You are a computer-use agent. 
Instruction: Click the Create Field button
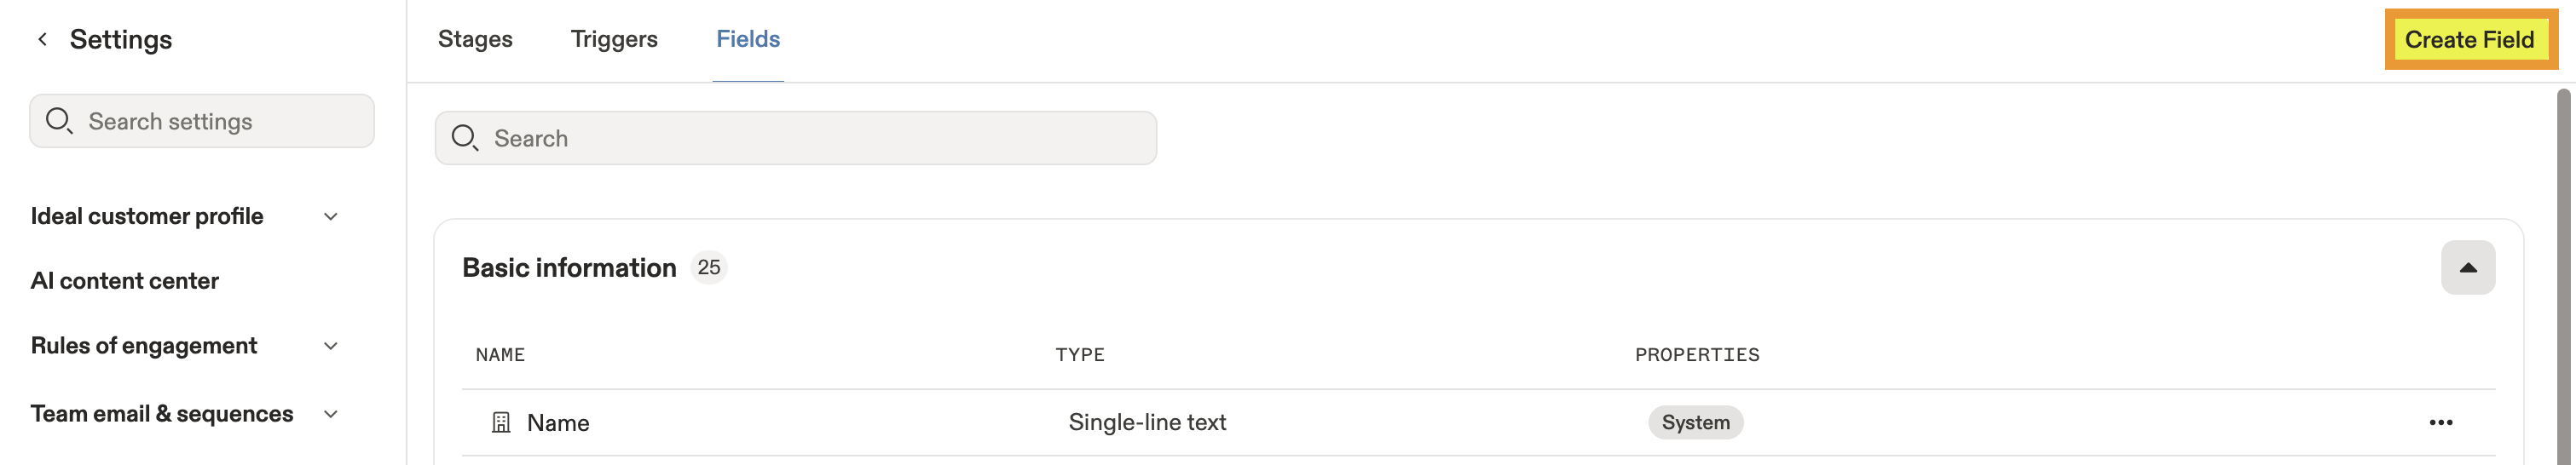[x=2469, y=40]
